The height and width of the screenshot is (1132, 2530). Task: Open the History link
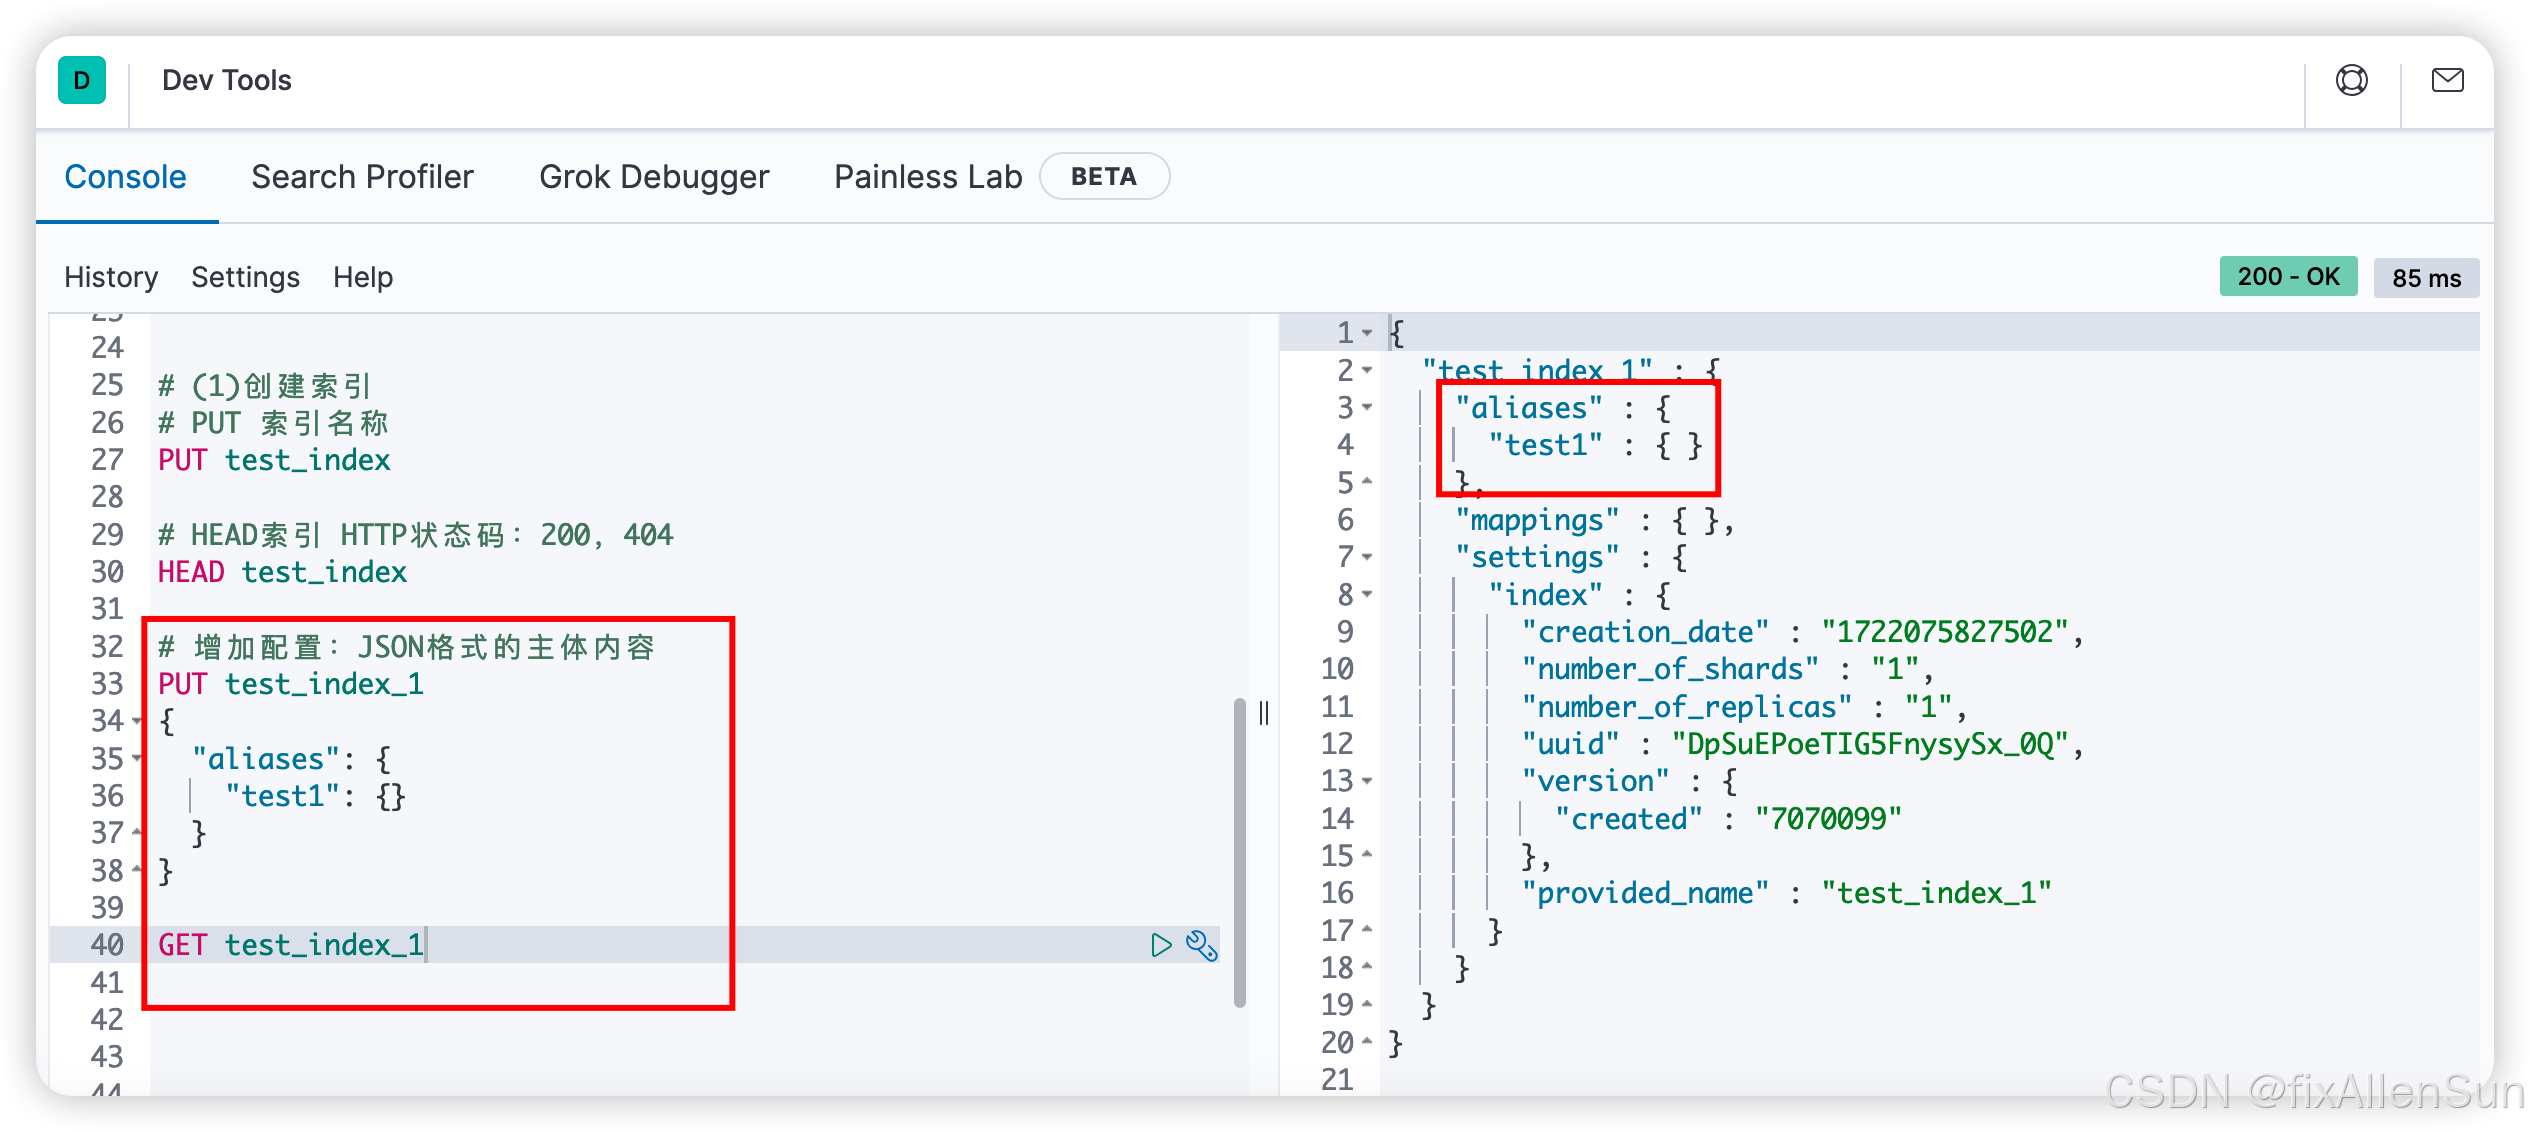coord(111,277)
